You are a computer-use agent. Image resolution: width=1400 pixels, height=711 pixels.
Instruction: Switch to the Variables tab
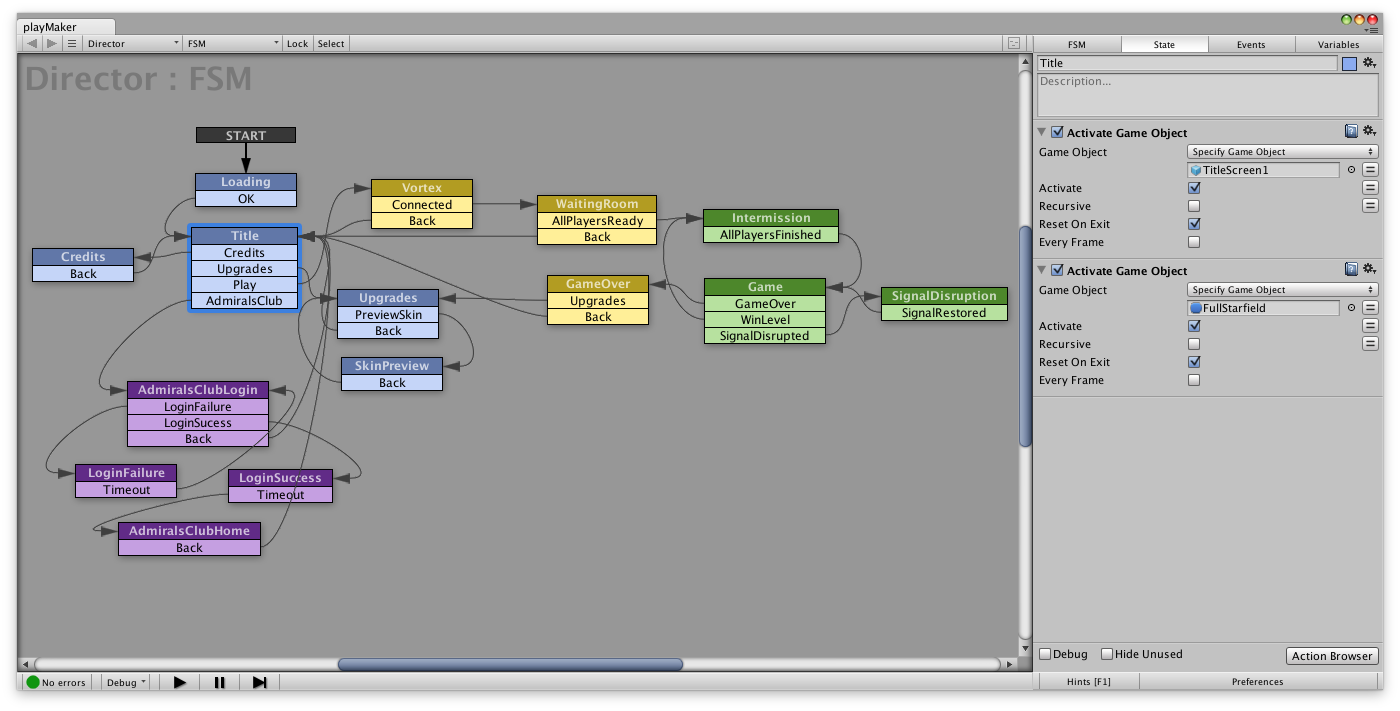[x=1338, y=44]
